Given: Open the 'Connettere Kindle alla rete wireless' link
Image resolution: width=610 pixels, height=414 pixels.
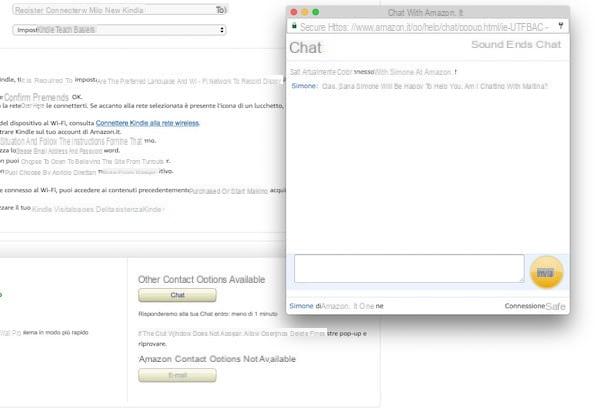Looking at the screenshot, I should click(147, 123).
